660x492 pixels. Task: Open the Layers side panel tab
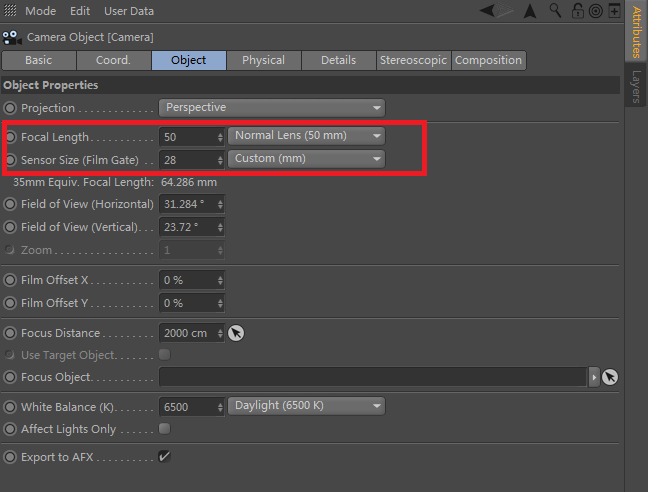click(637, 87)
